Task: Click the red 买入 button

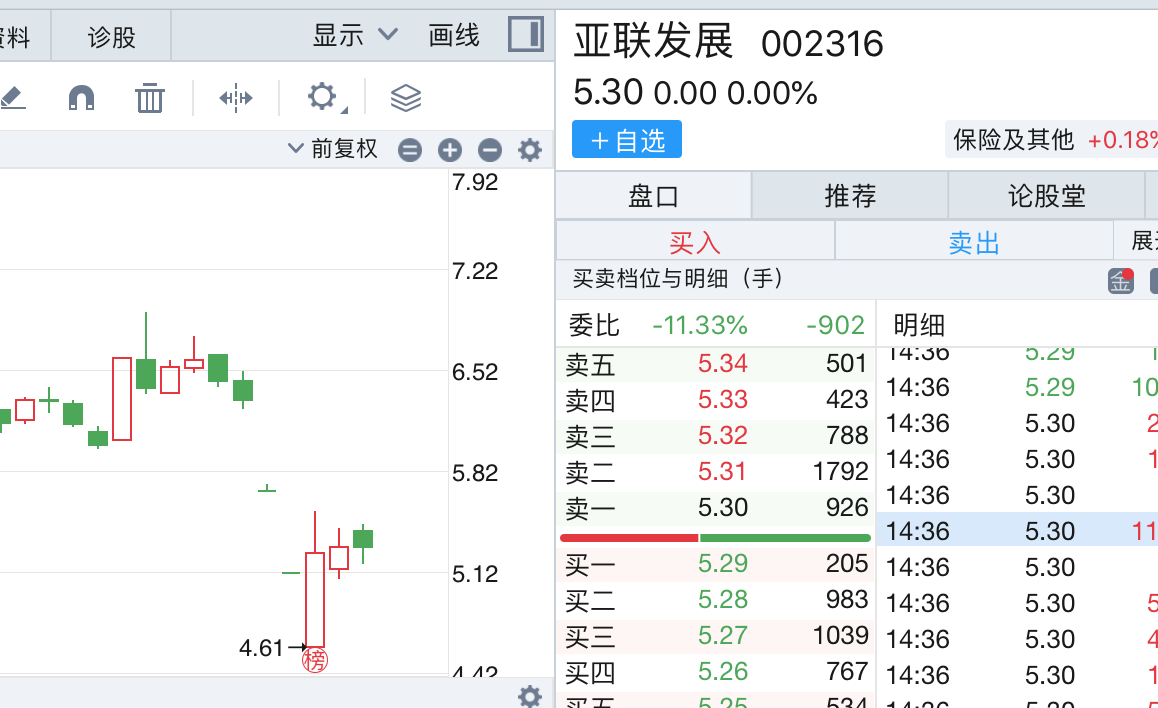Action: tap(695, 242)
